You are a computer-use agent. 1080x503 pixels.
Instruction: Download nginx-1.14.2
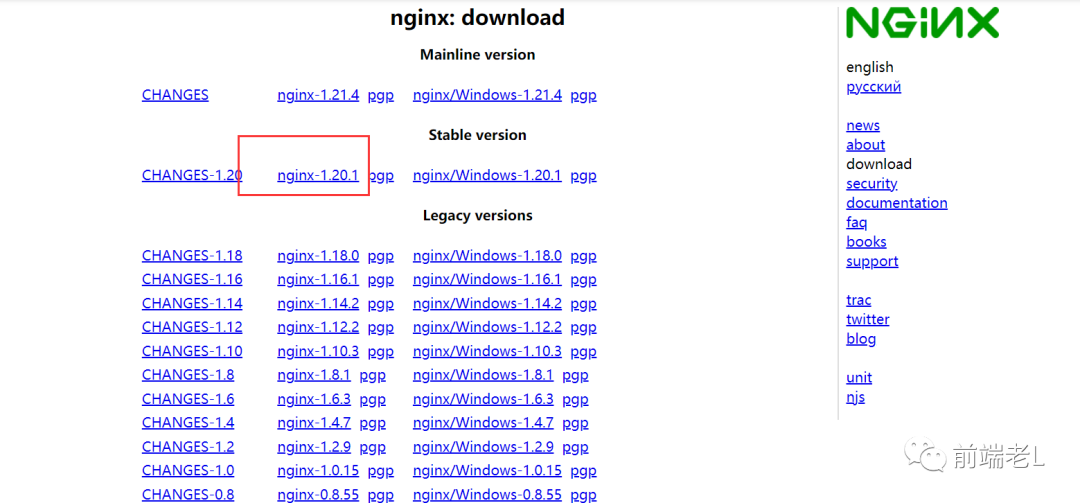(318, 303)
